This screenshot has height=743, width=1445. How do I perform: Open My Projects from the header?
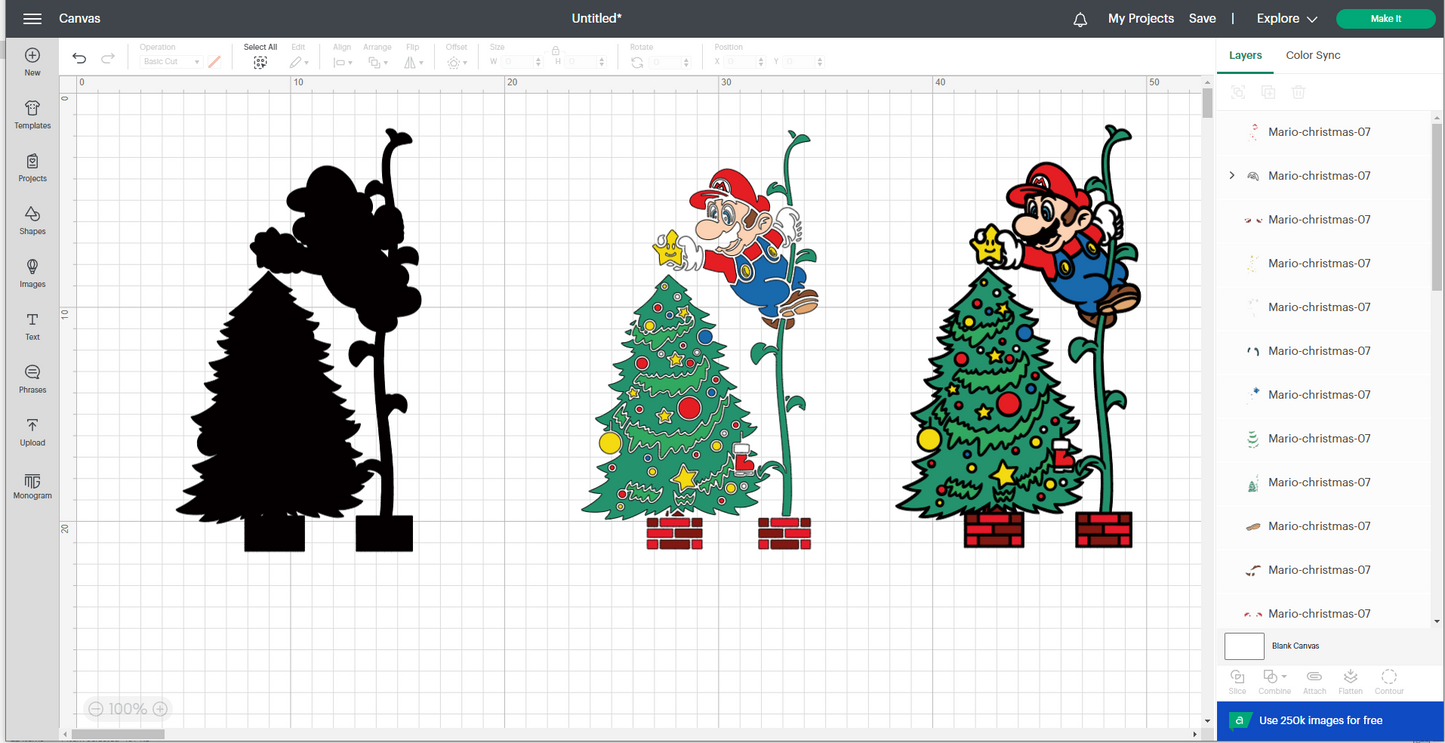coord(1140,19)
